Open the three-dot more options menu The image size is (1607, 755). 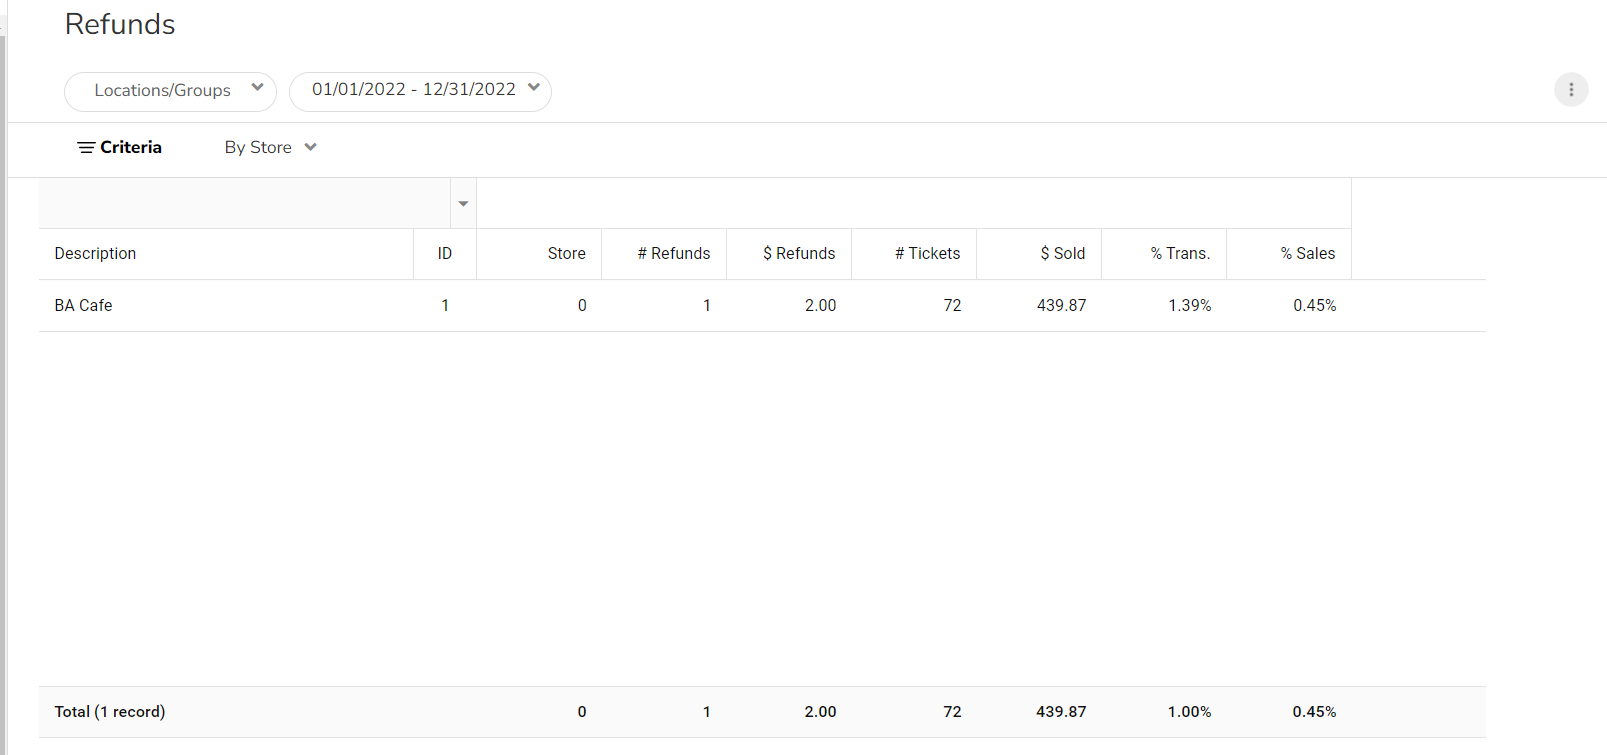pos(1571,90)
